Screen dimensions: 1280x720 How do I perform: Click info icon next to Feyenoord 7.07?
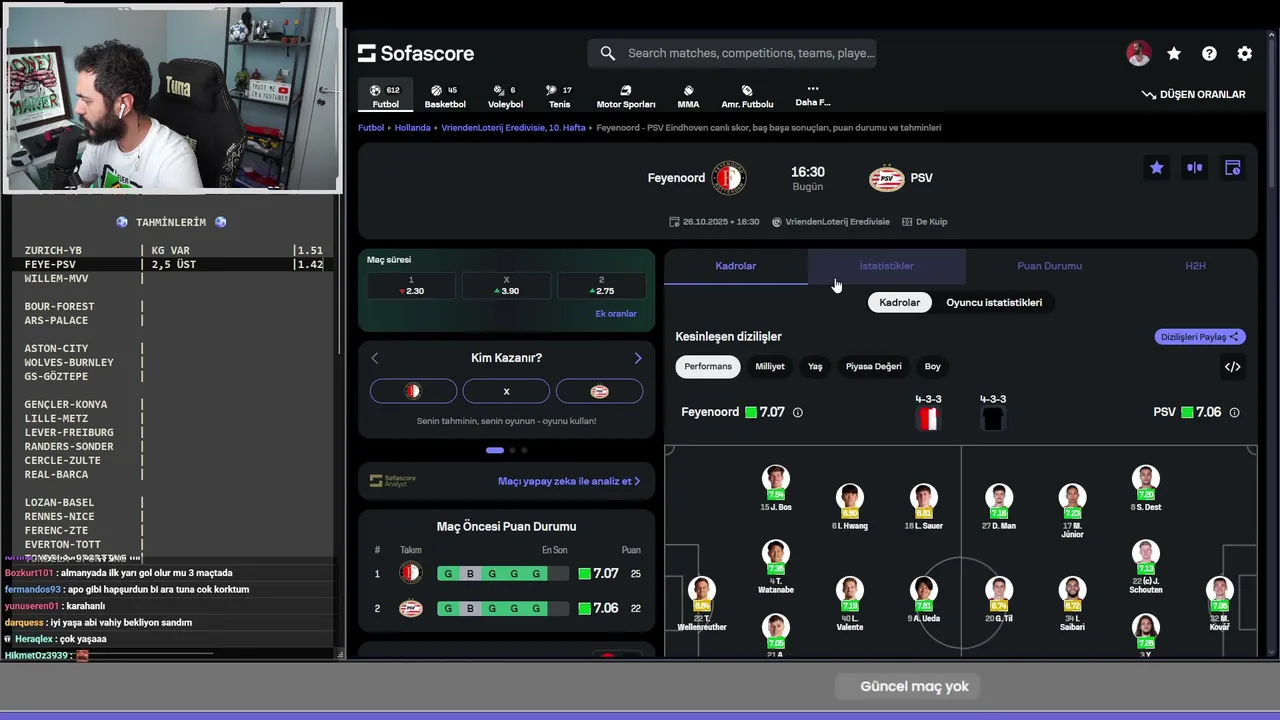click(797, 412)
